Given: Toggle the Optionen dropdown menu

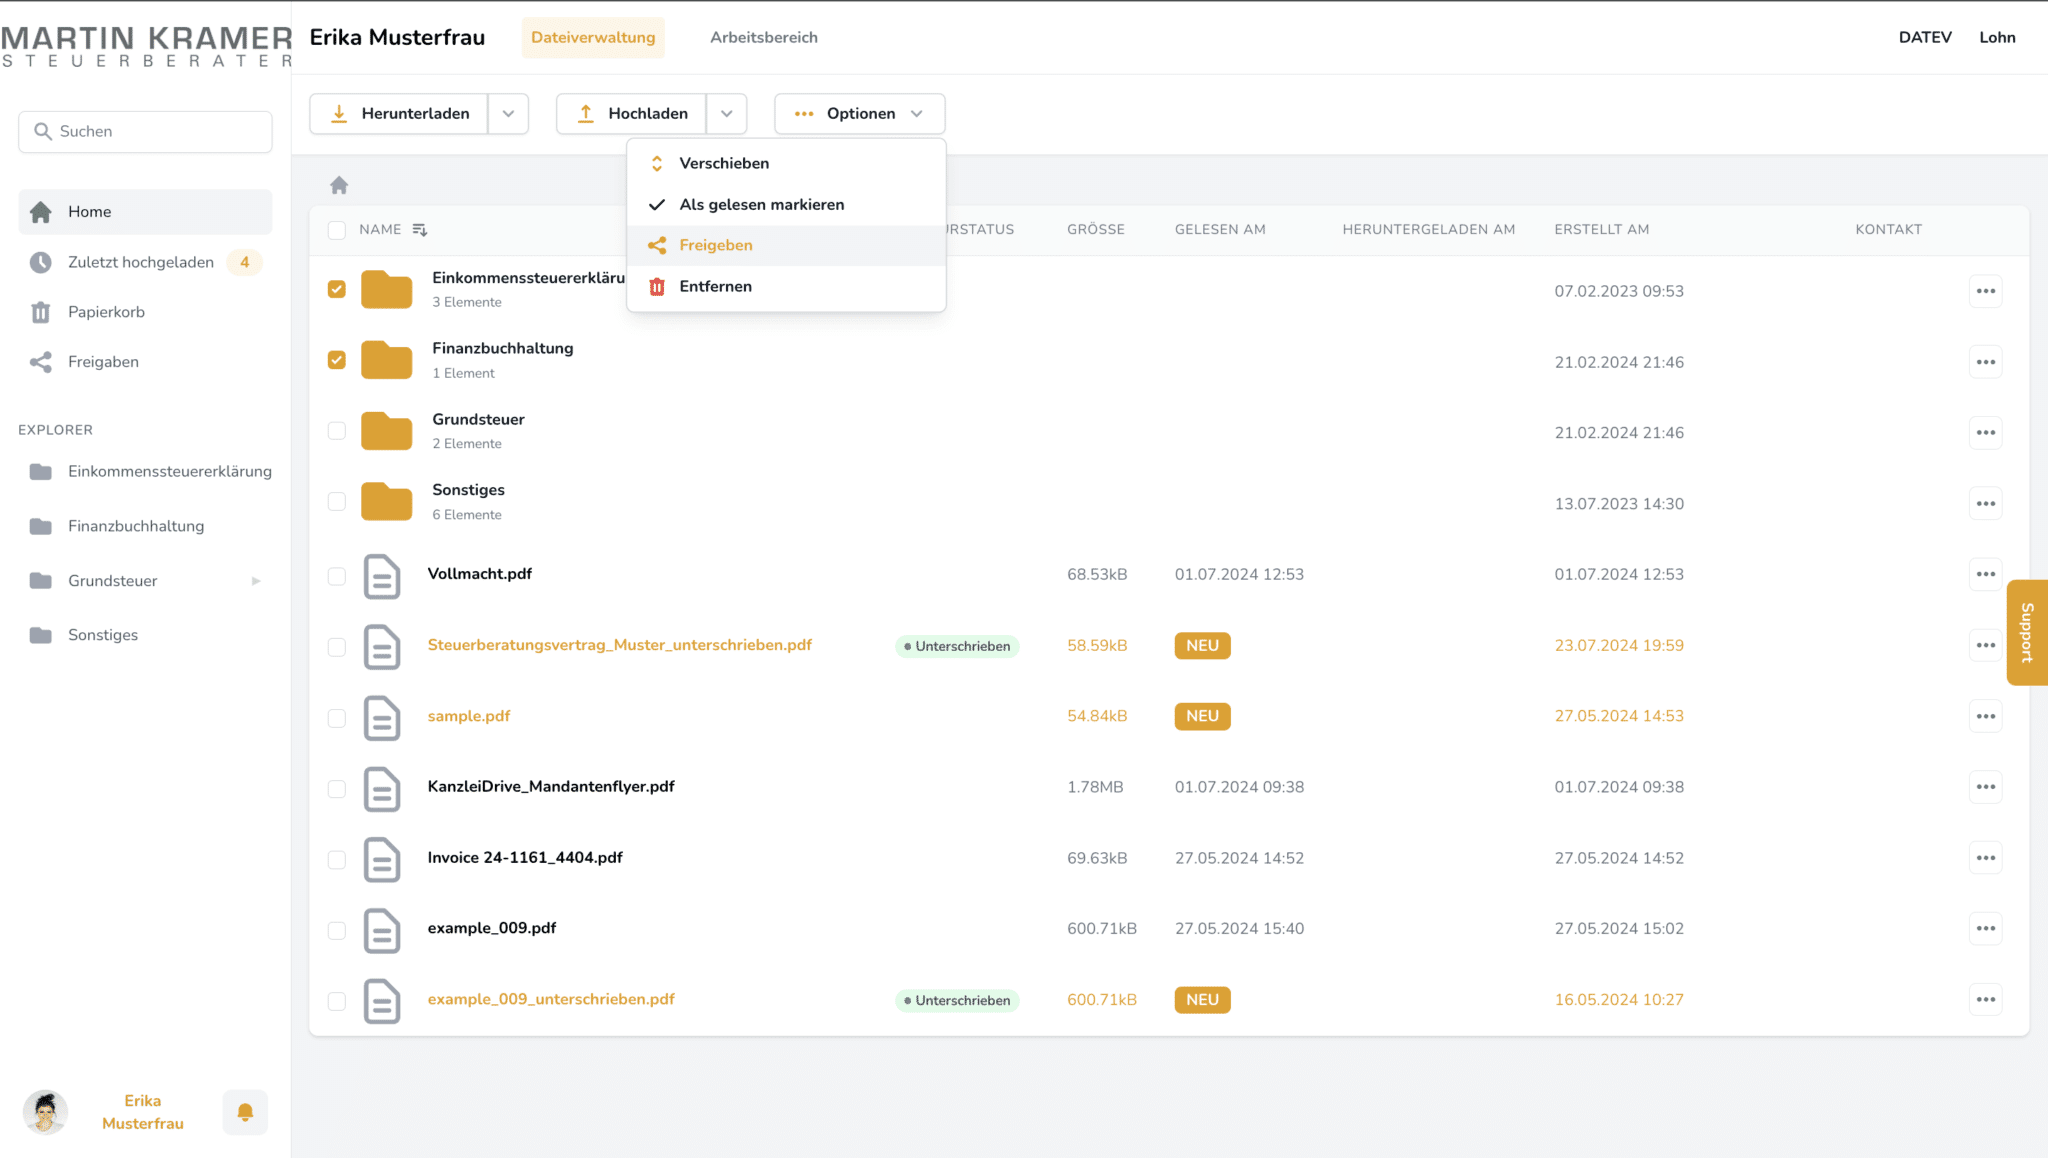Looking at the screenshot, I should [860, 114].
